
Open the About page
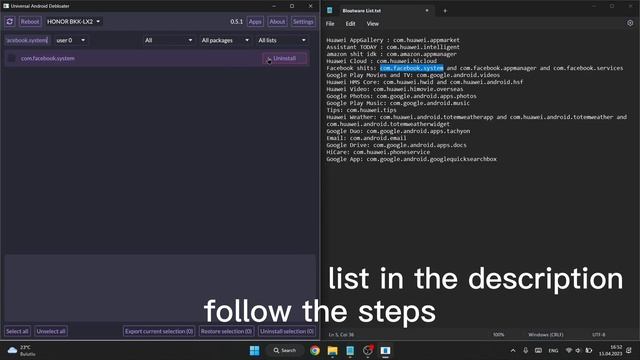coord(277,22)
